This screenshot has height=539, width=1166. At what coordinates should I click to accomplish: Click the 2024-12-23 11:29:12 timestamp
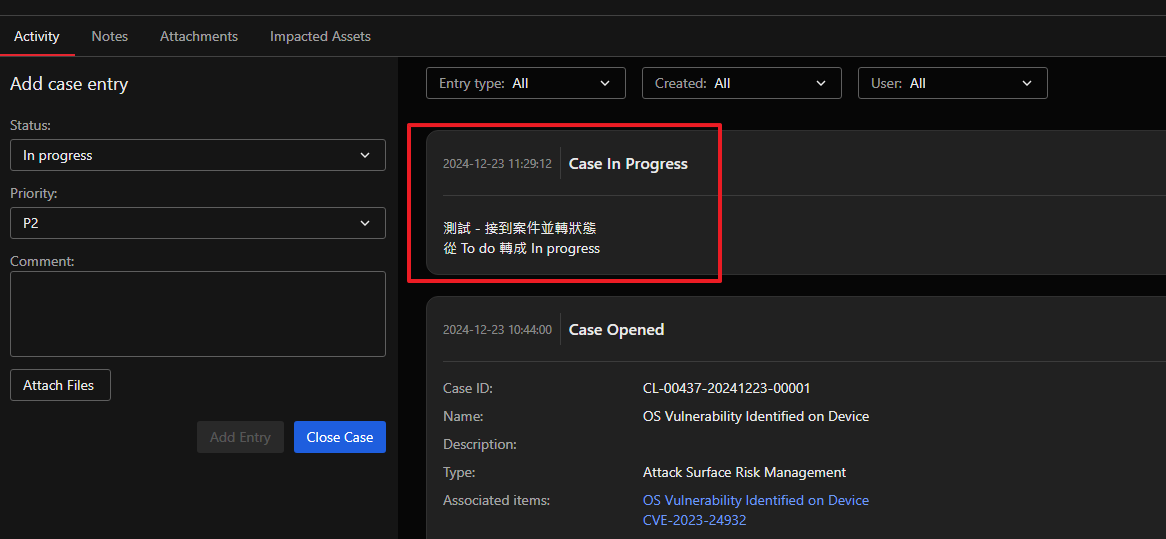(x=497, y=164)
